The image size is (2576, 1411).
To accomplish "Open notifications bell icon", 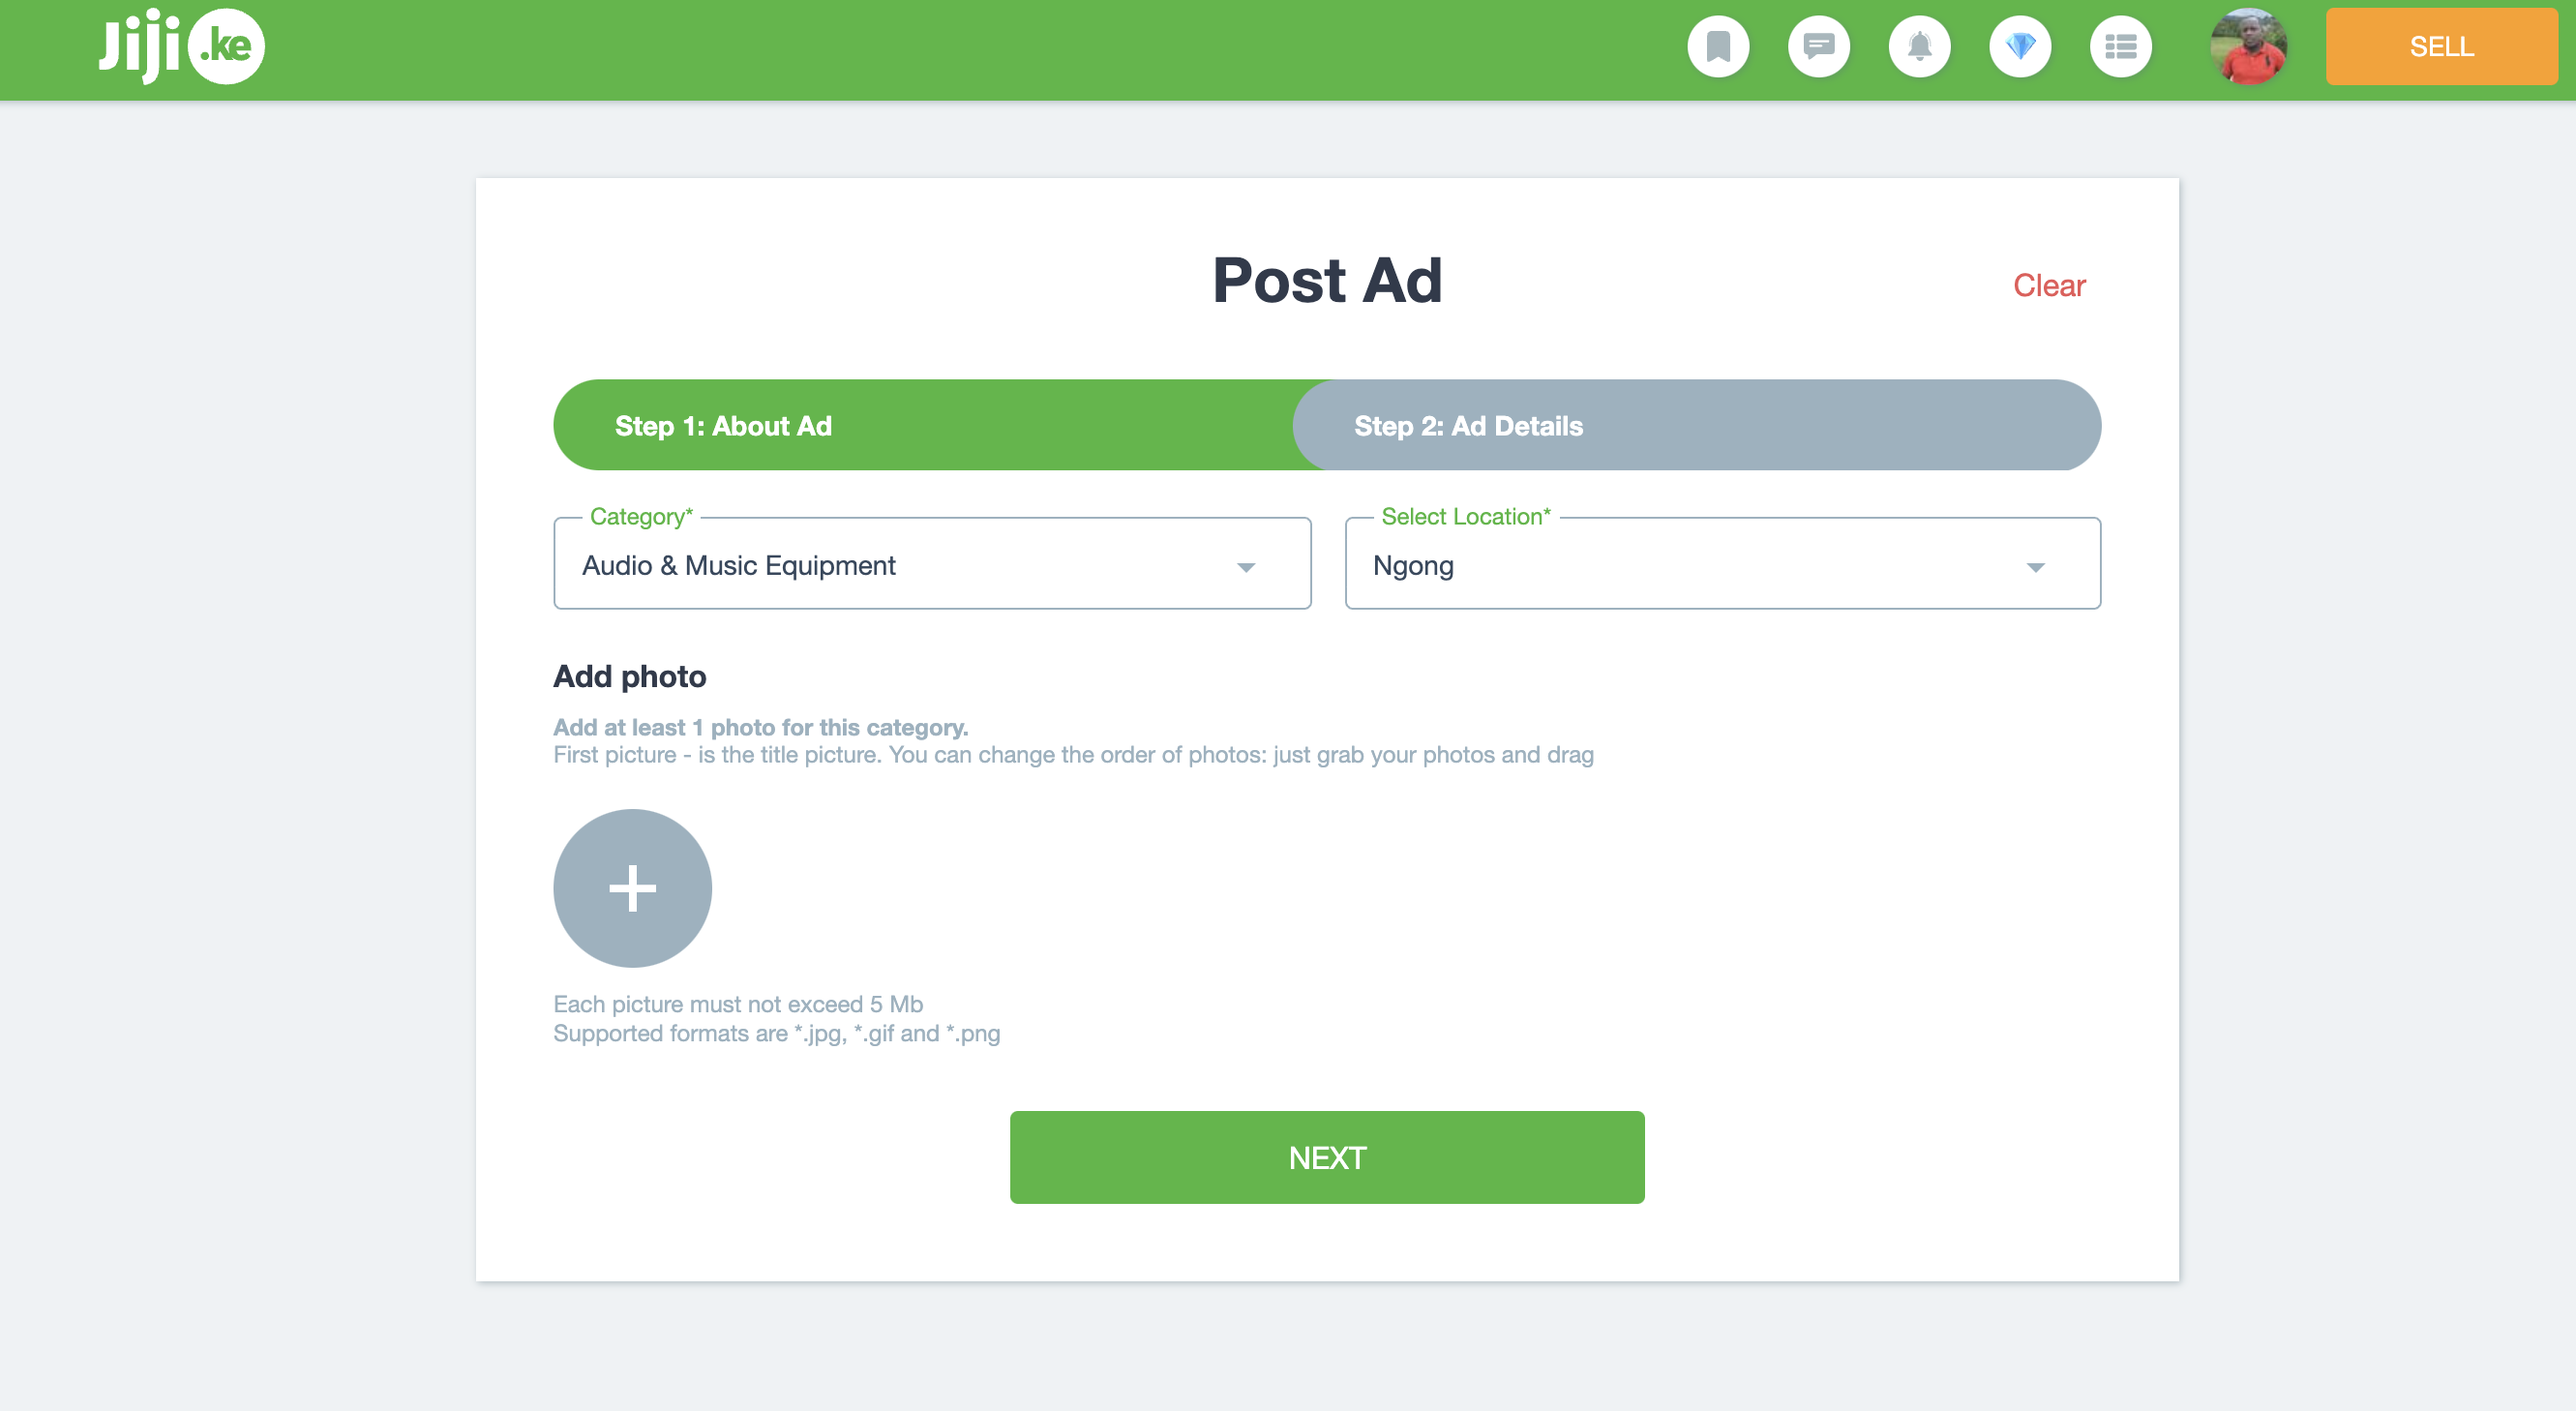I will click(x=1919, y=46).
